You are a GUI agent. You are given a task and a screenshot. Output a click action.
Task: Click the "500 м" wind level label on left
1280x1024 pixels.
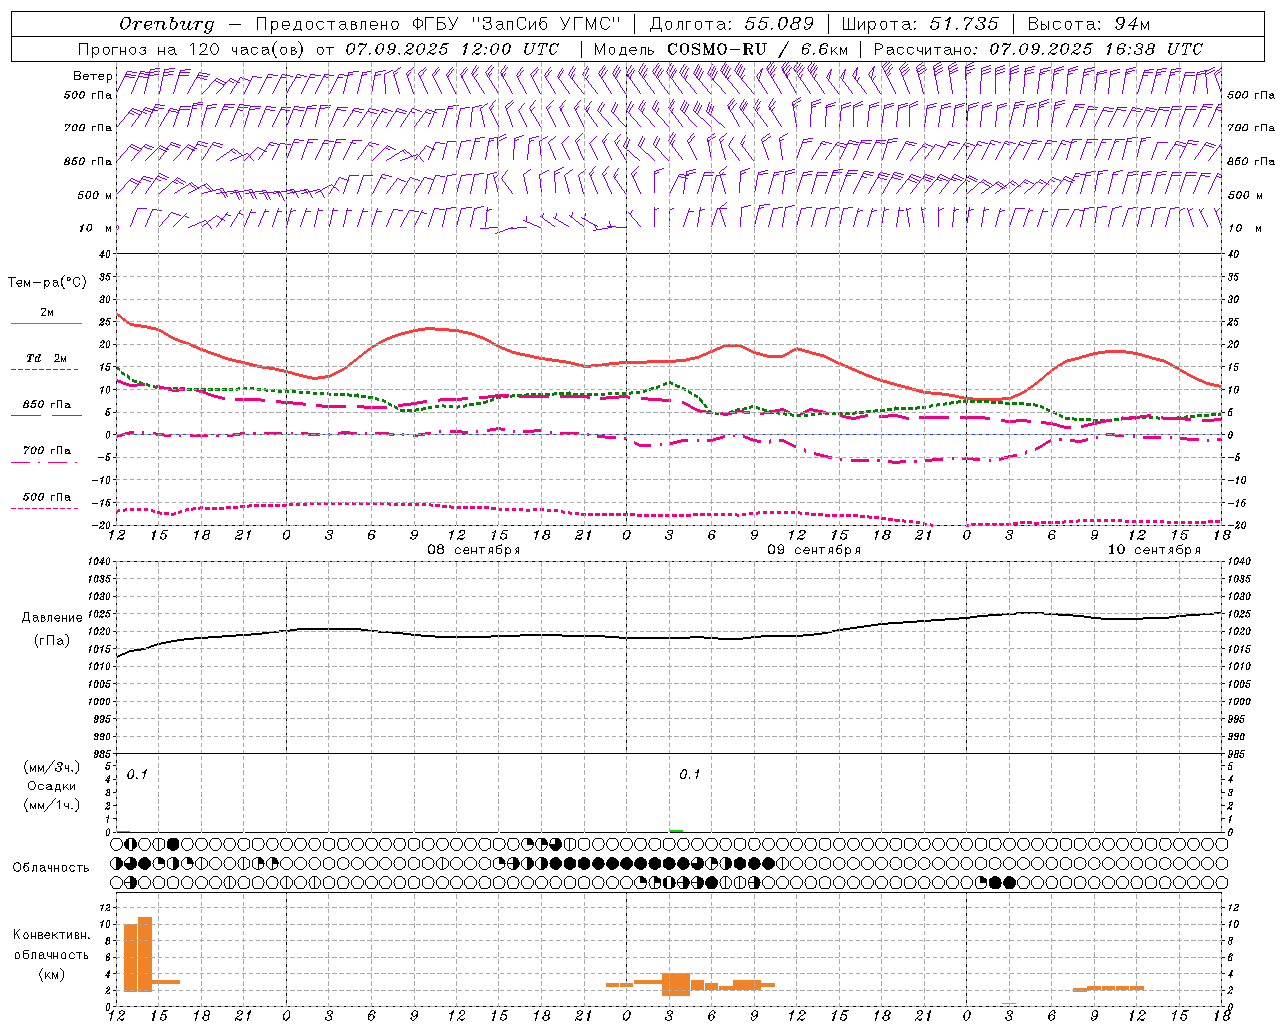pyautogui.click(x=95, y=195)
